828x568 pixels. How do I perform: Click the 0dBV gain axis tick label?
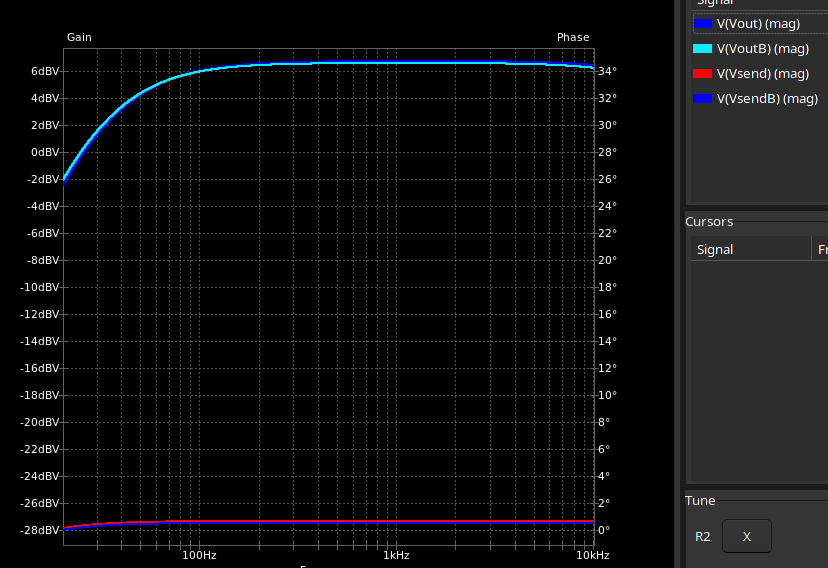coord(45,152)
